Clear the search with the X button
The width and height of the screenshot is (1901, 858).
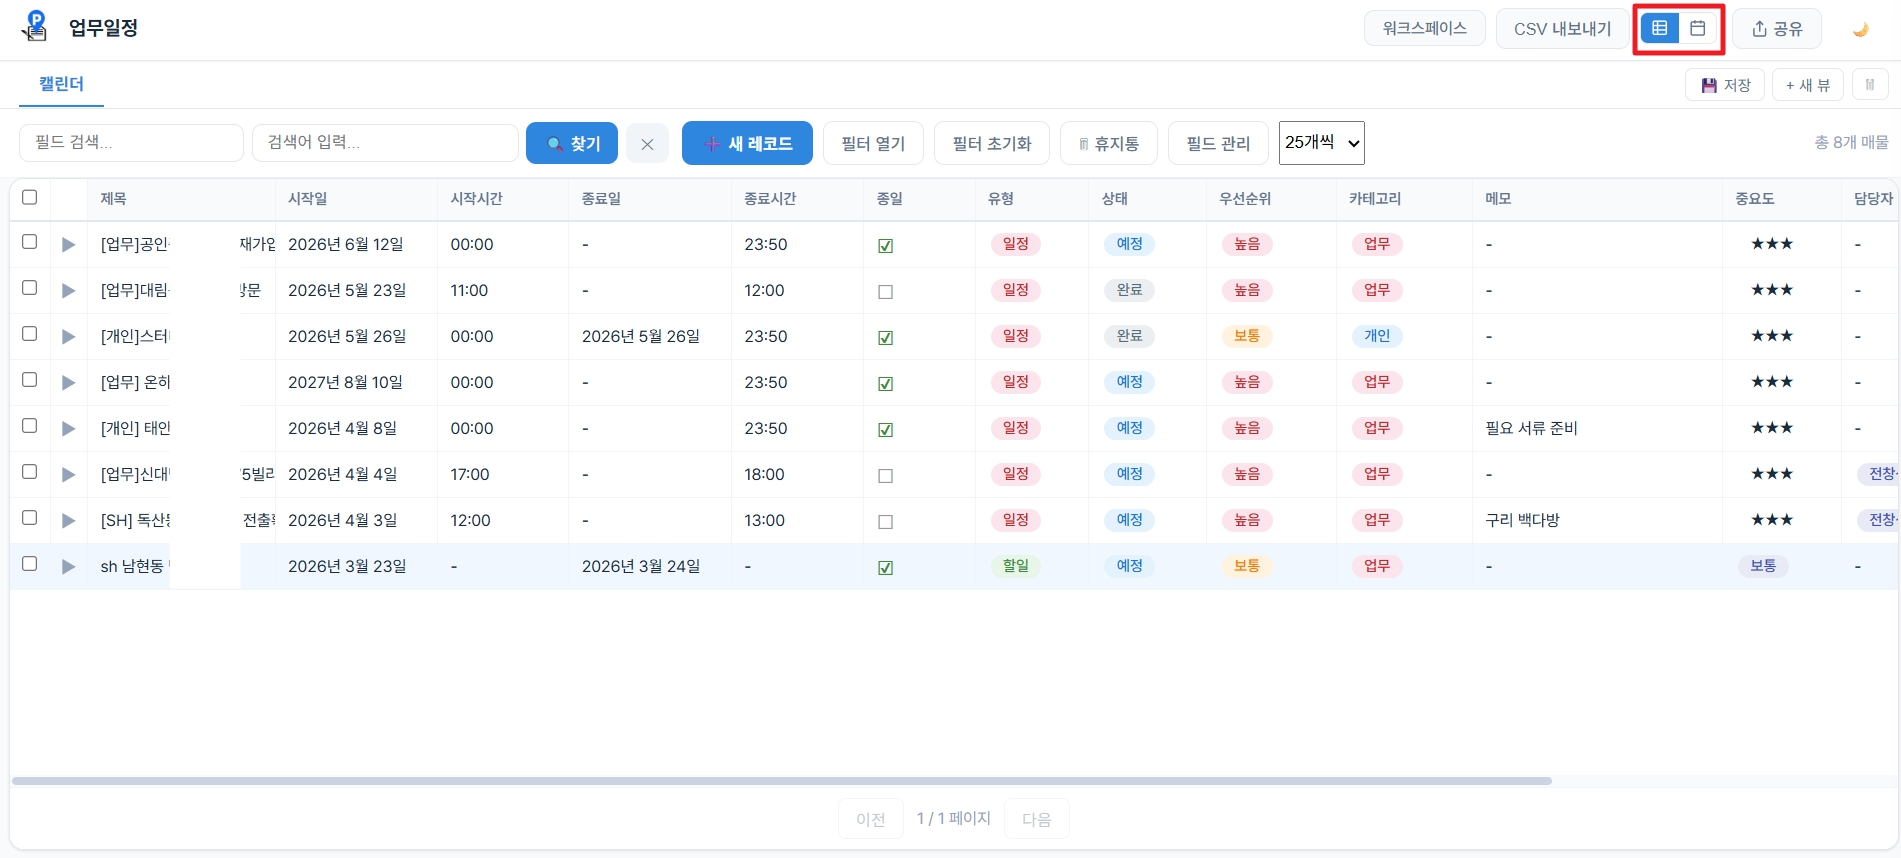(647, 144)
